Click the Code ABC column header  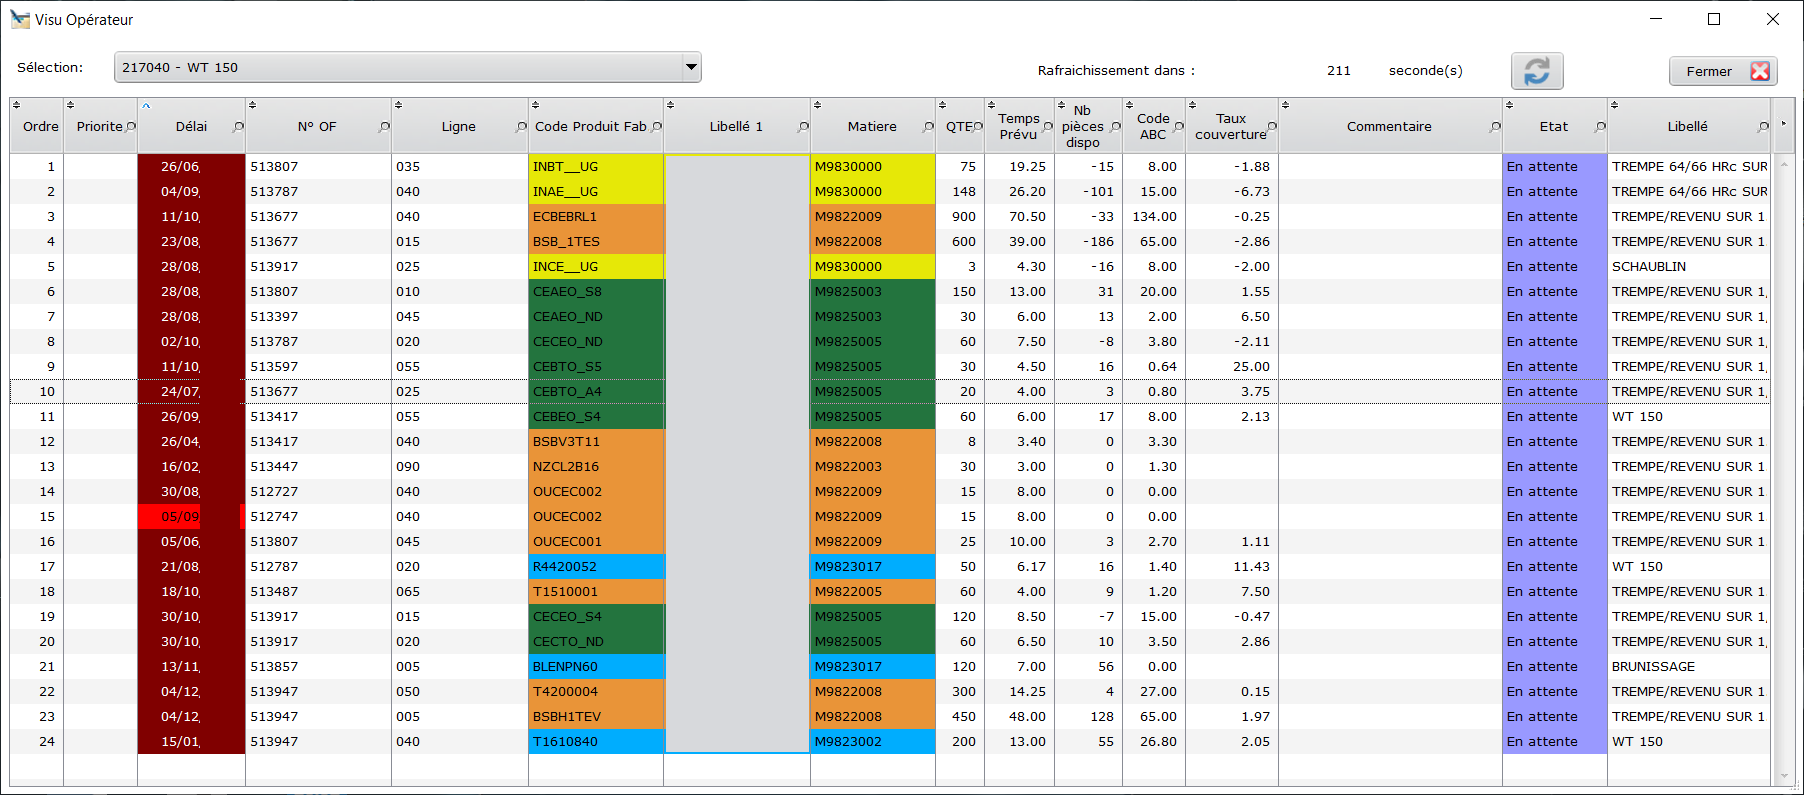pyautogui.click(x=1153, y=126)
